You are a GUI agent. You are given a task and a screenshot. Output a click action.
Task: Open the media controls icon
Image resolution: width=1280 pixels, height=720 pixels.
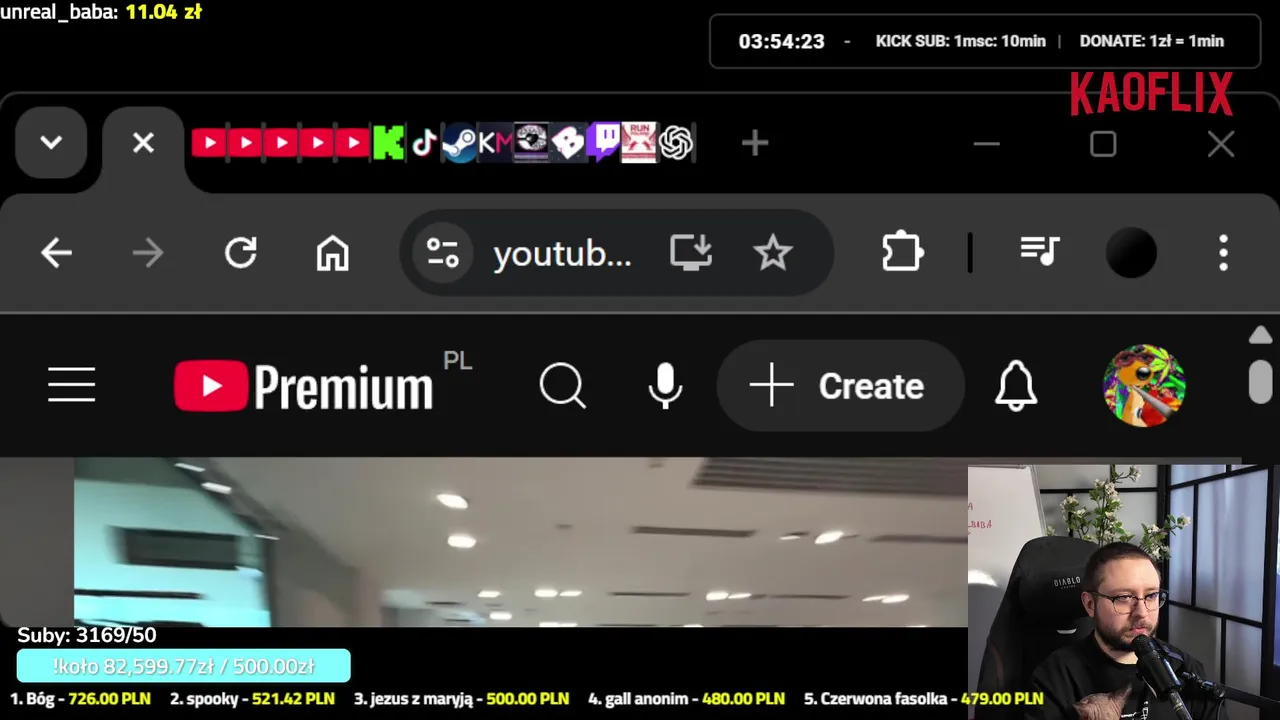click(x=1040, y=252)
